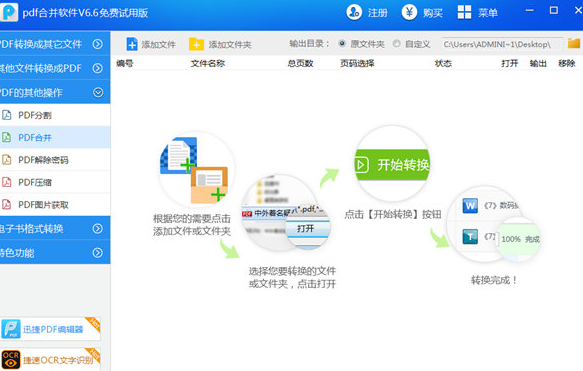Click the 菜单 text label
This screenshot has height=371, width=583.
tap(488, 13)
